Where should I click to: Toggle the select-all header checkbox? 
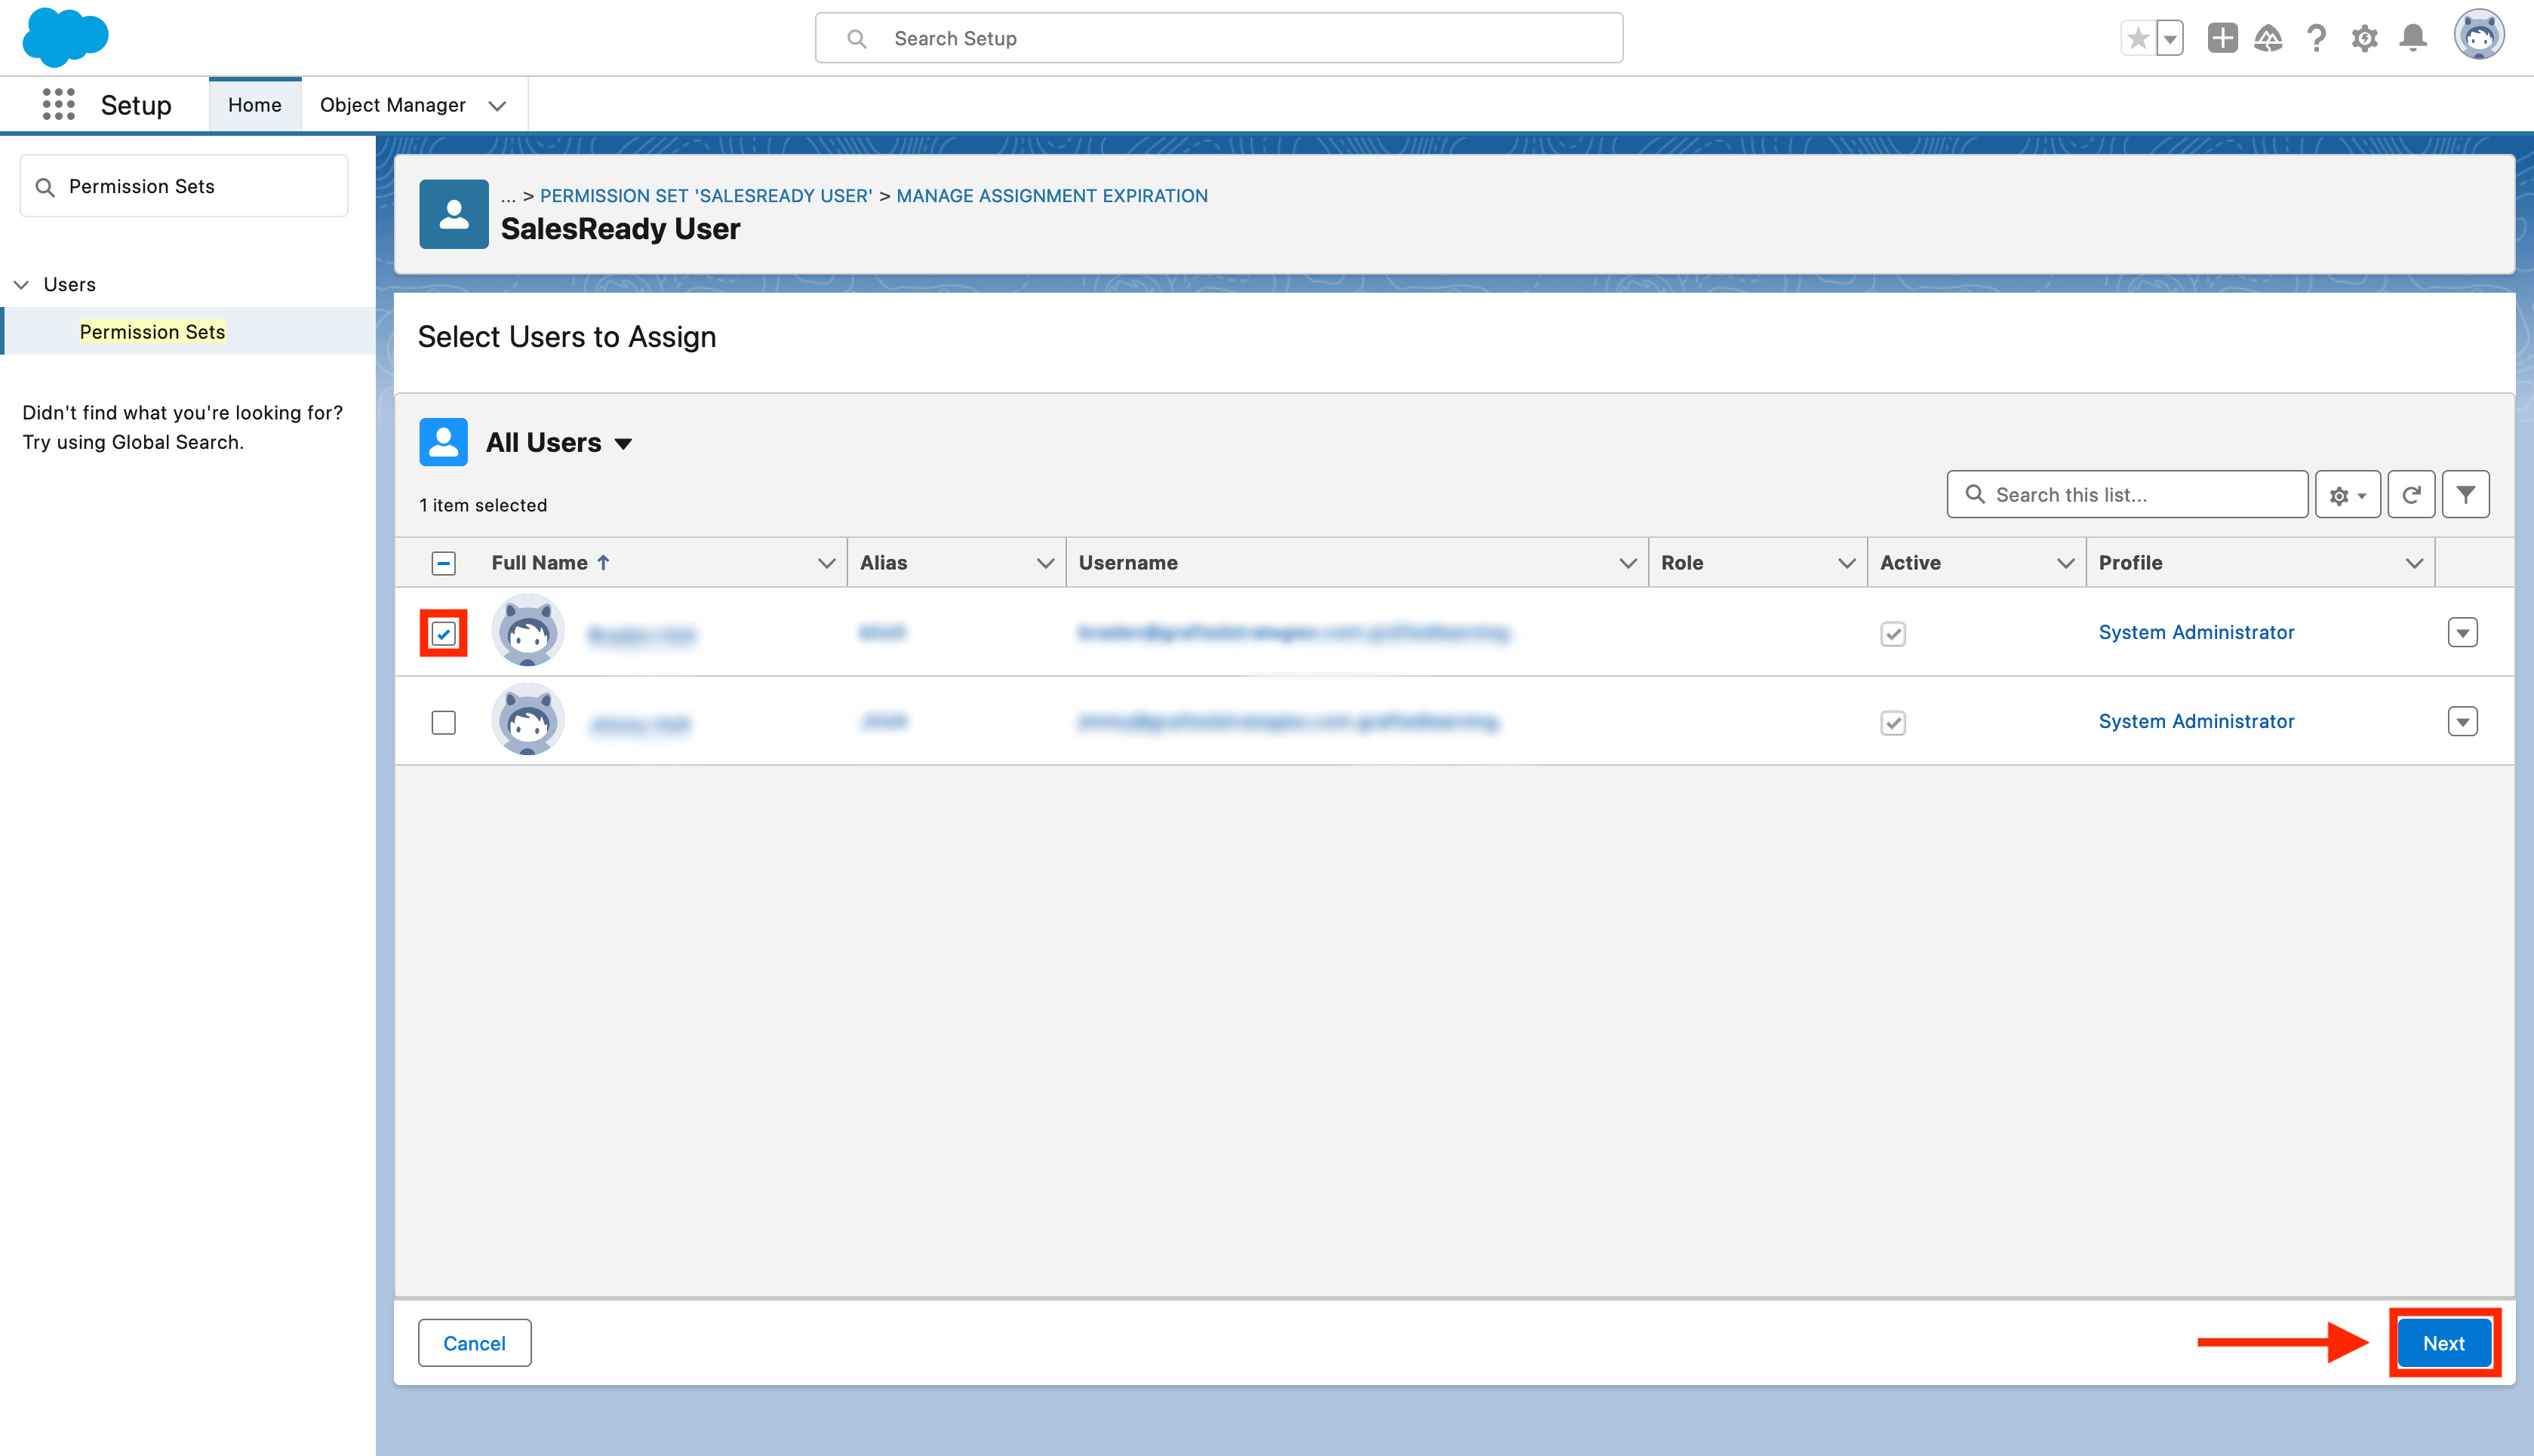(443, 563)
